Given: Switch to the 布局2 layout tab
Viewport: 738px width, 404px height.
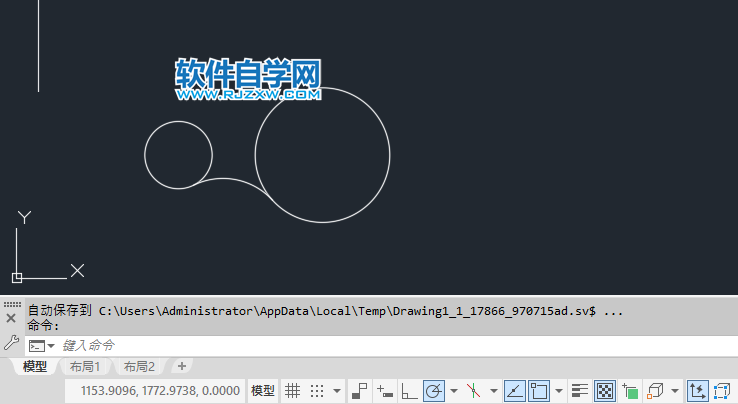Looking at the screenshot, I should 139,366.
